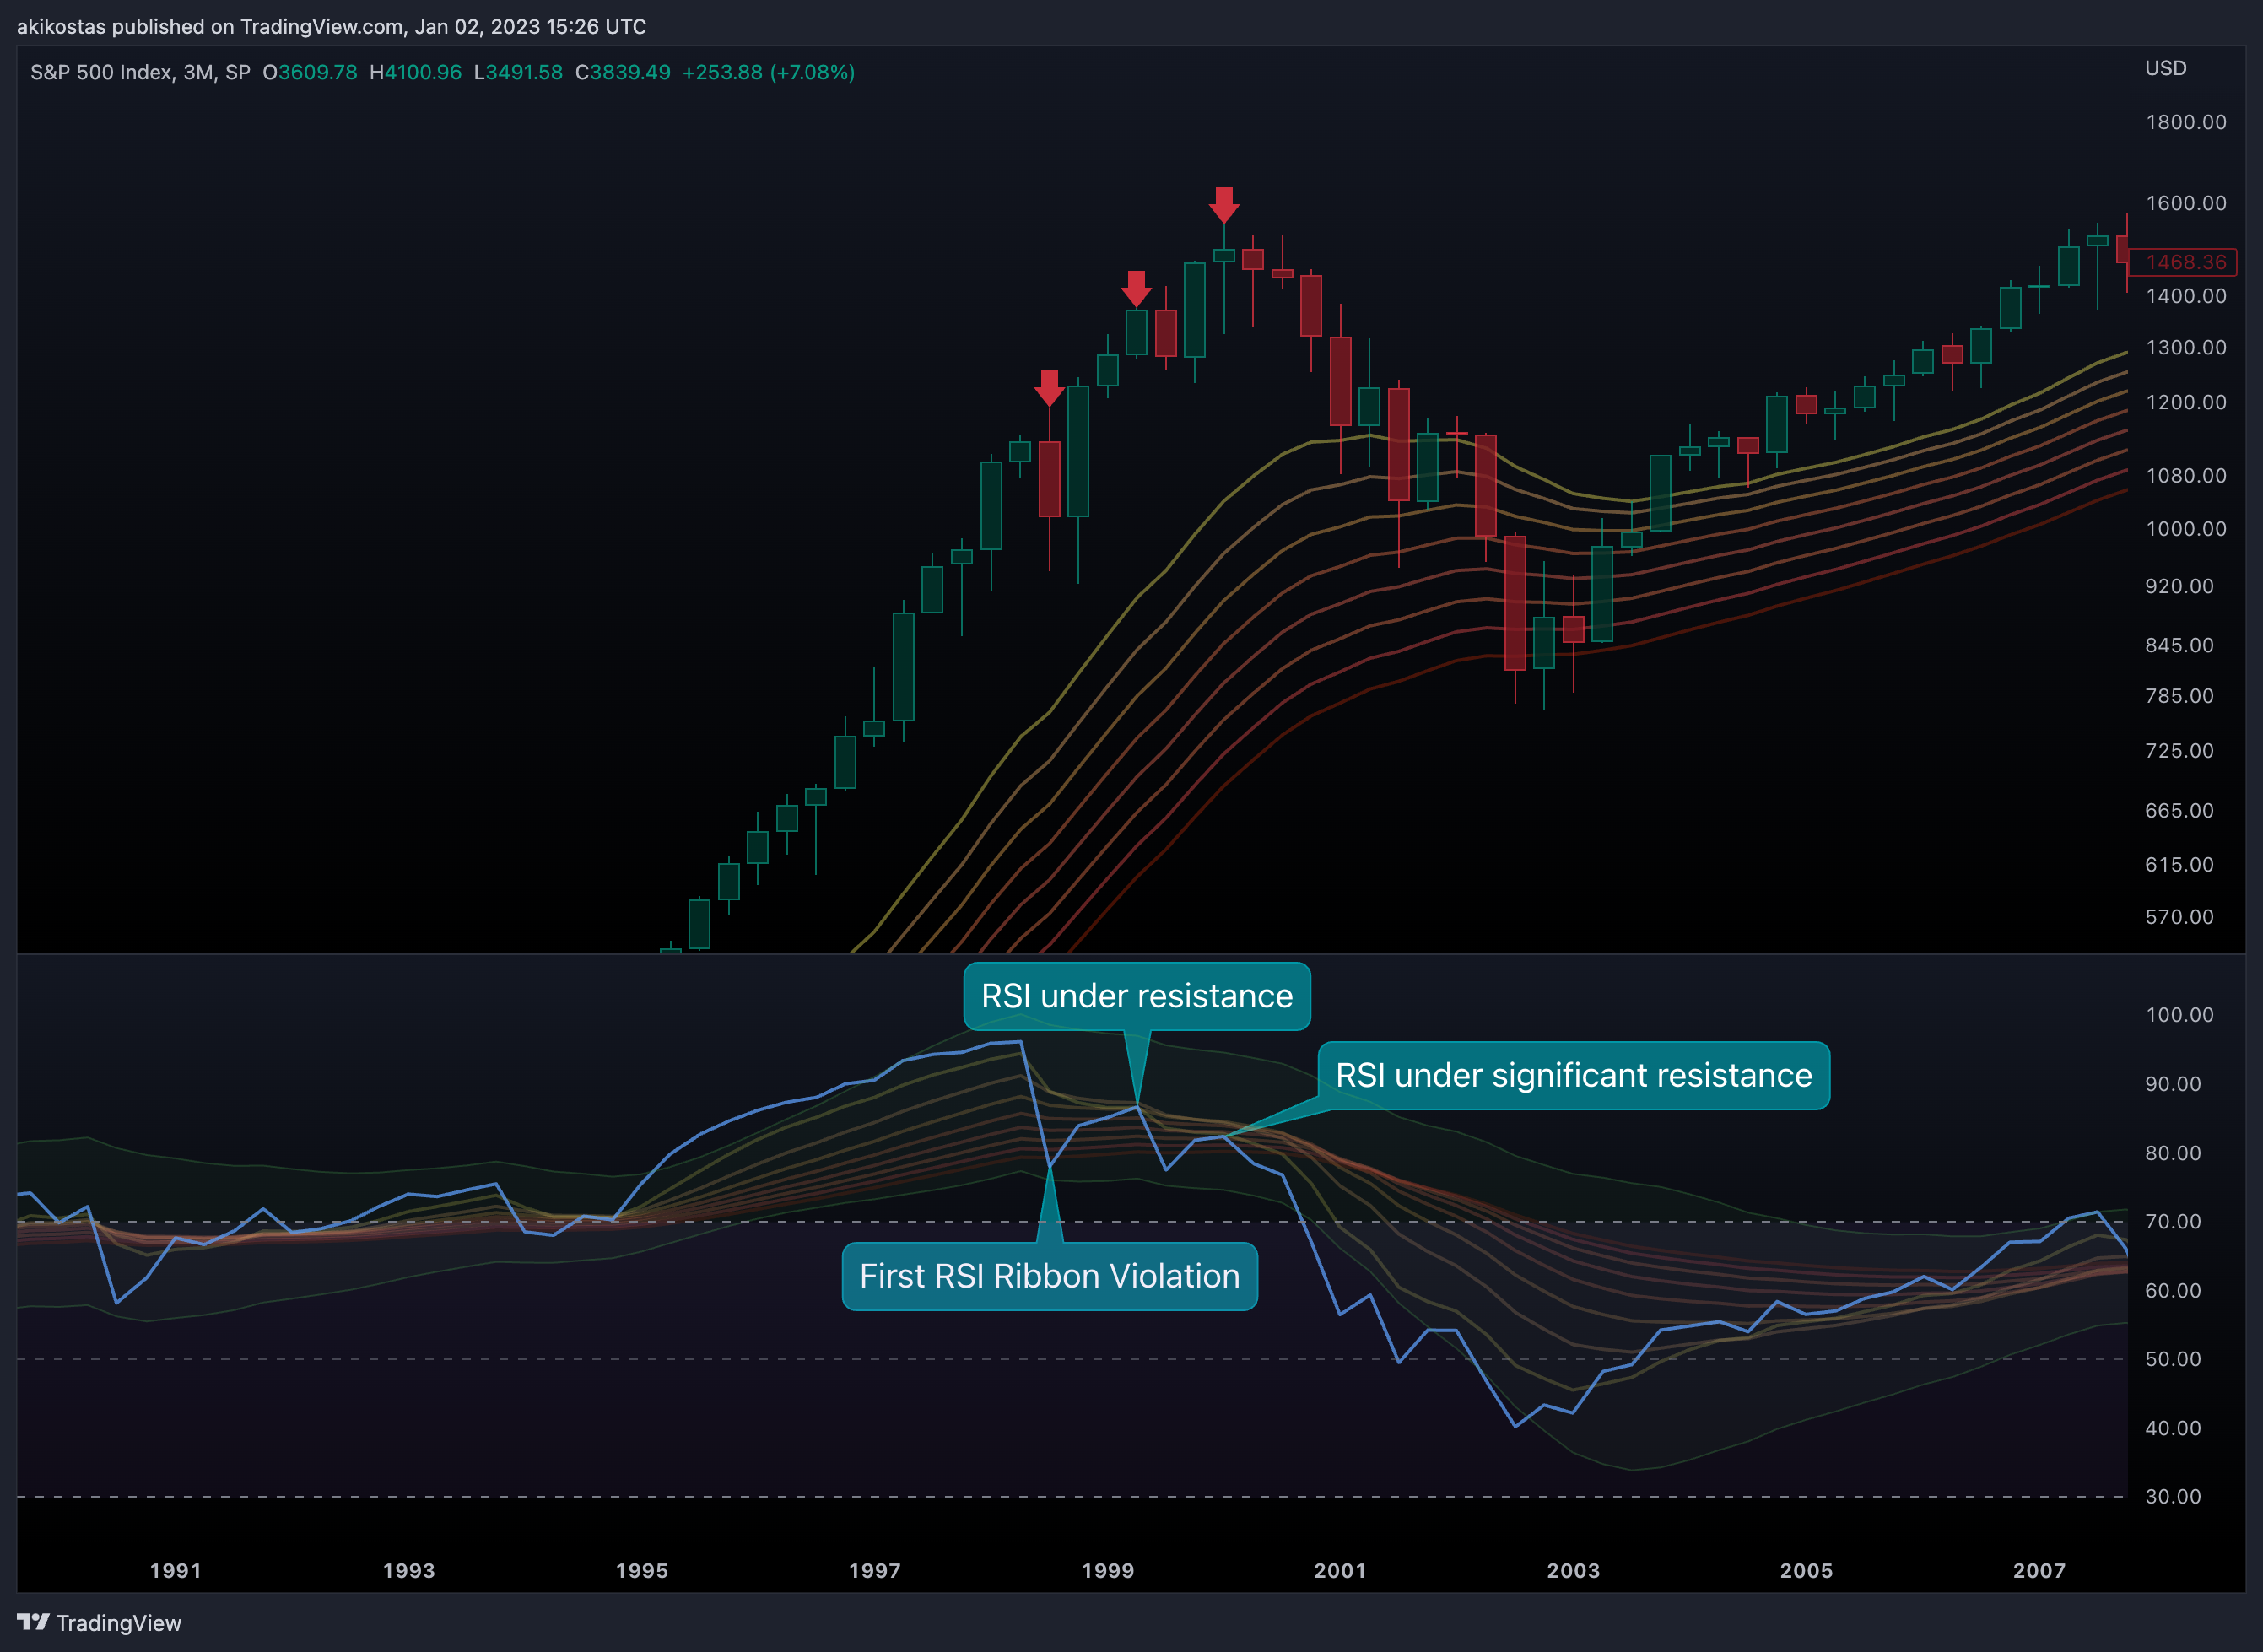The width and height of the screenshot is (2263, 1652).
Task: Click the 1997 time axis label
Action: click(x=875, y=1570)
